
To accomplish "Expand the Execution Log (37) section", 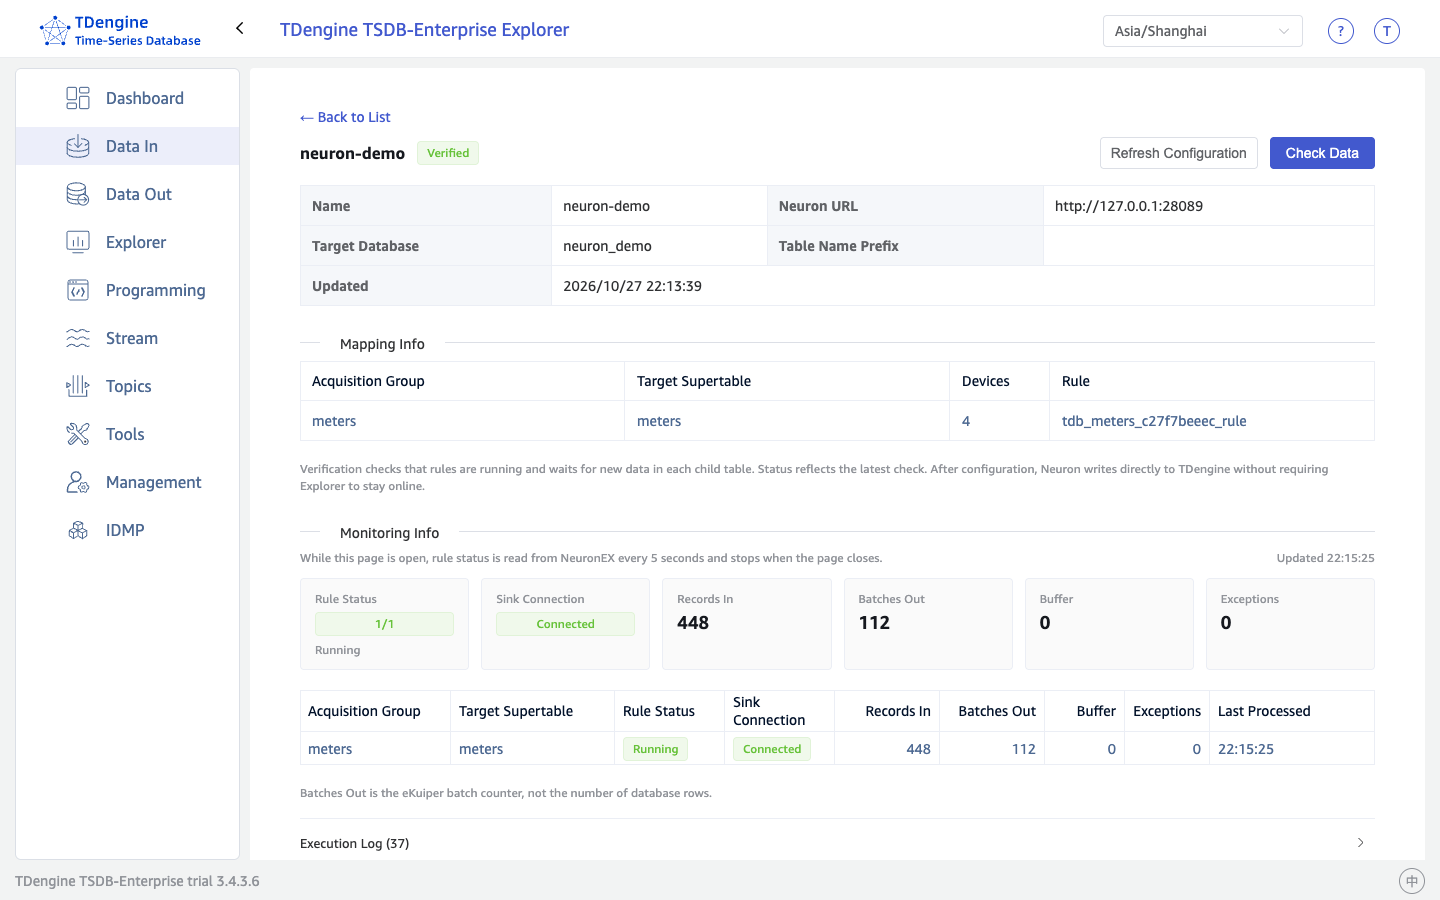I will (837, 843).
